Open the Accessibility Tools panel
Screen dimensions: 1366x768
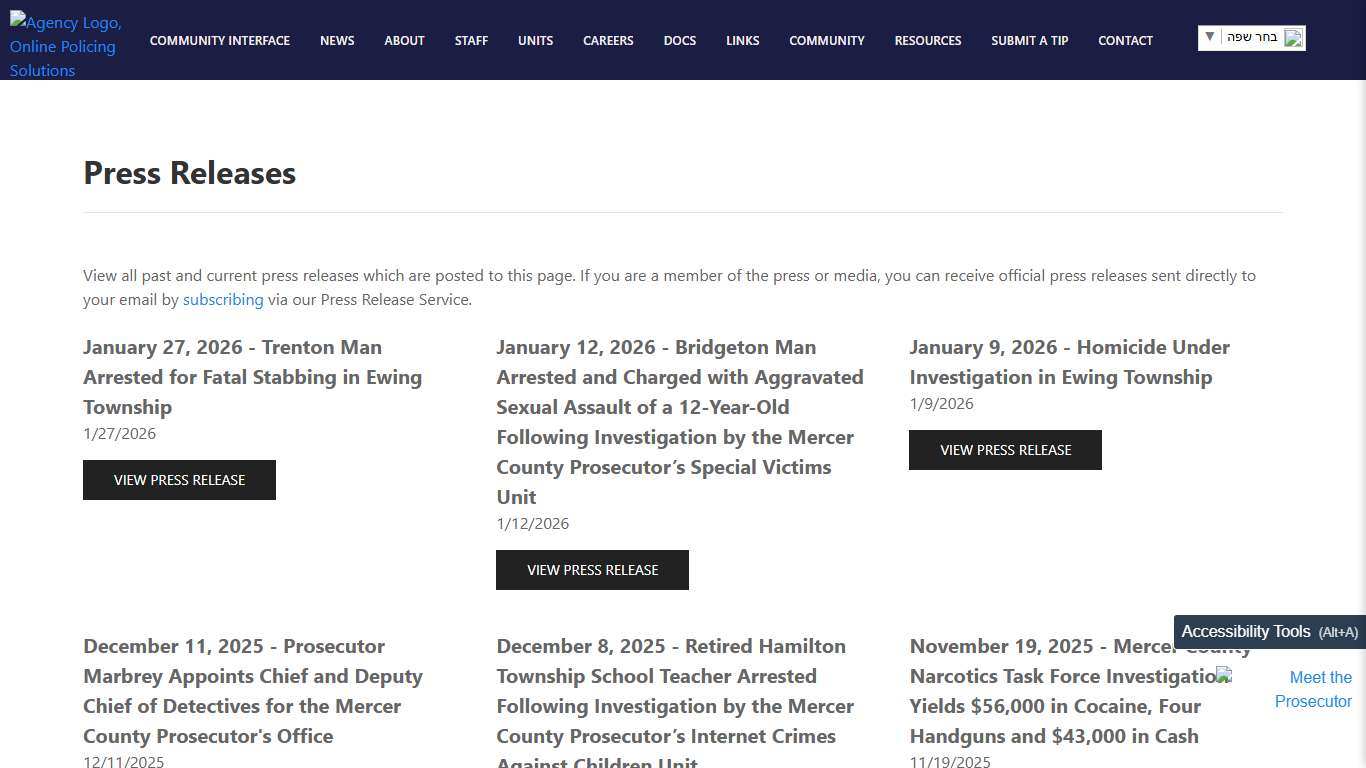(x=1267, y=631)
